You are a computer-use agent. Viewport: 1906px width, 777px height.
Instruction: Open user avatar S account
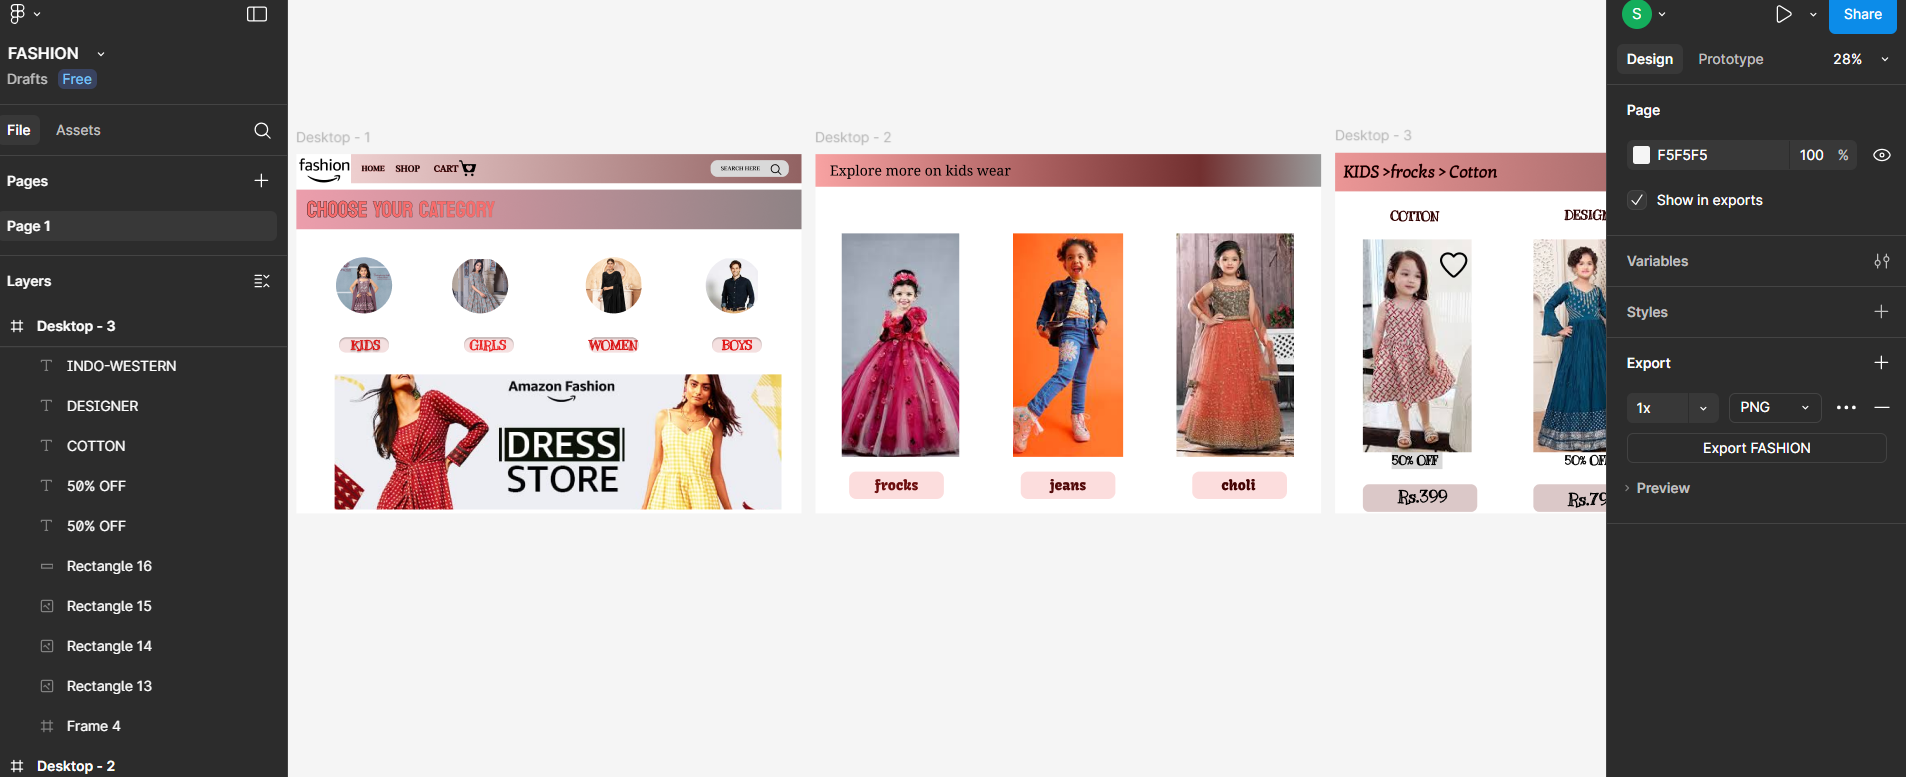[x=1636, y=14]
